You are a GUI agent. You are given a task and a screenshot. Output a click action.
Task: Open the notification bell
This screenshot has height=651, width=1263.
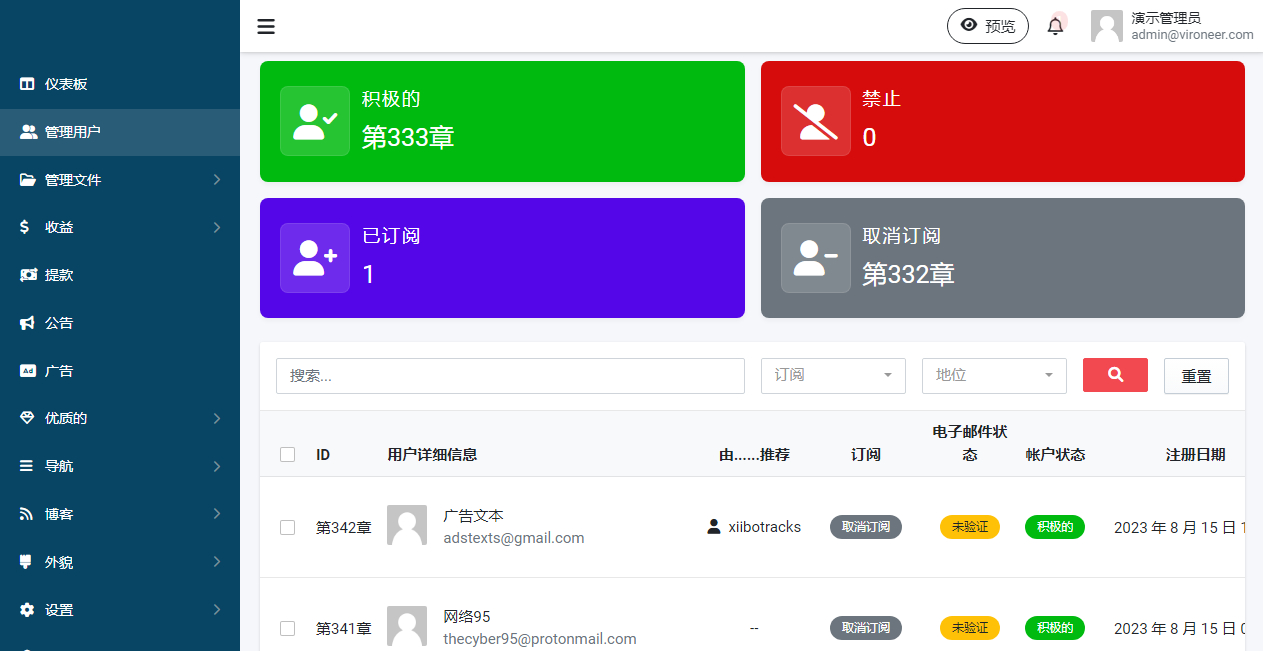coord(1055,26)
